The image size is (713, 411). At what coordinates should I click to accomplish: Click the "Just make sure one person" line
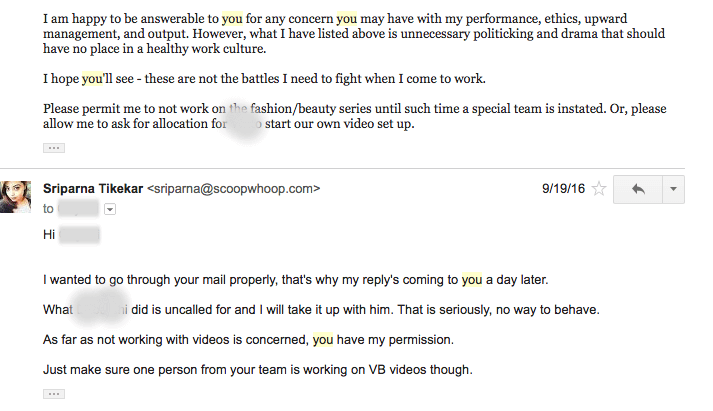258,370
